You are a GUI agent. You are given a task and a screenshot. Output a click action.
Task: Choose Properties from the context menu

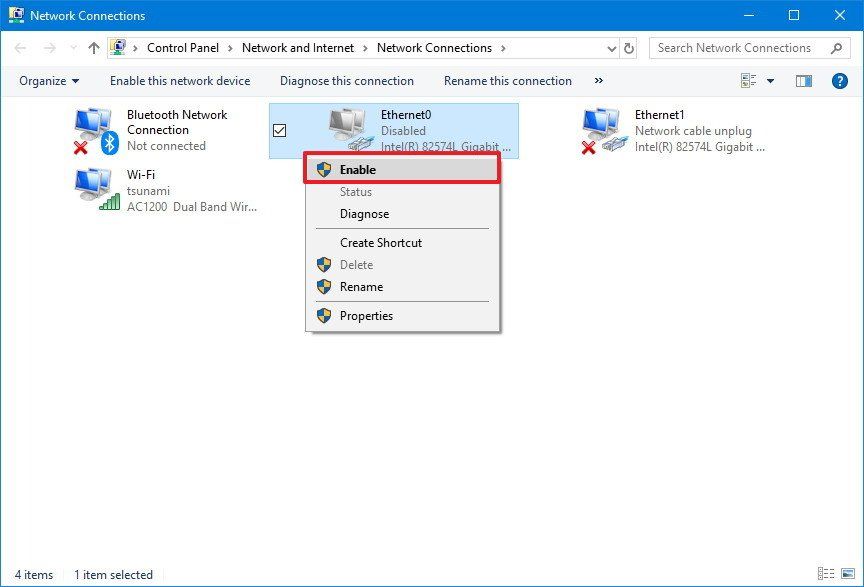click(x=365, y=315)
